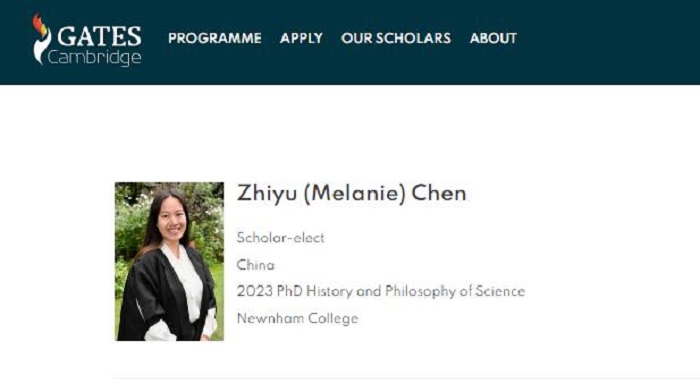Select '(Melanie)' within the scholar name
The width and height of the screenshot is (700, 384).
pyautogui.click(x=355, y=194)
